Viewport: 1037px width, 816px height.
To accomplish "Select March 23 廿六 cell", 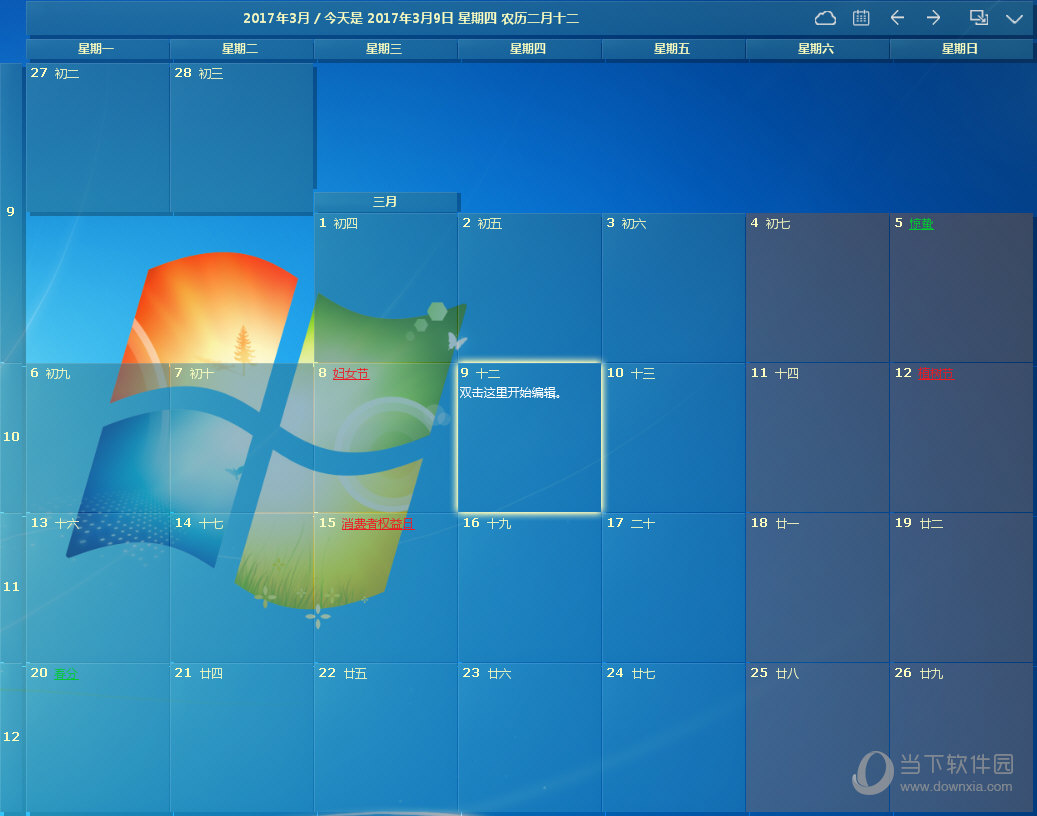I will pyautogui.click(x=530, y=738).
